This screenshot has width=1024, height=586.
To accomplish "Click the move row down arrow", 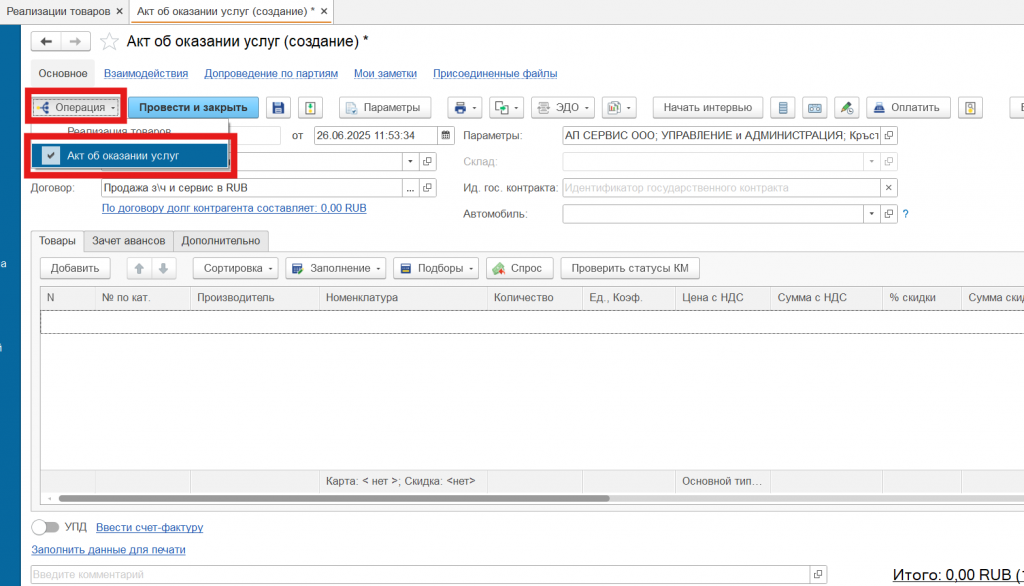I will [163, 268].
